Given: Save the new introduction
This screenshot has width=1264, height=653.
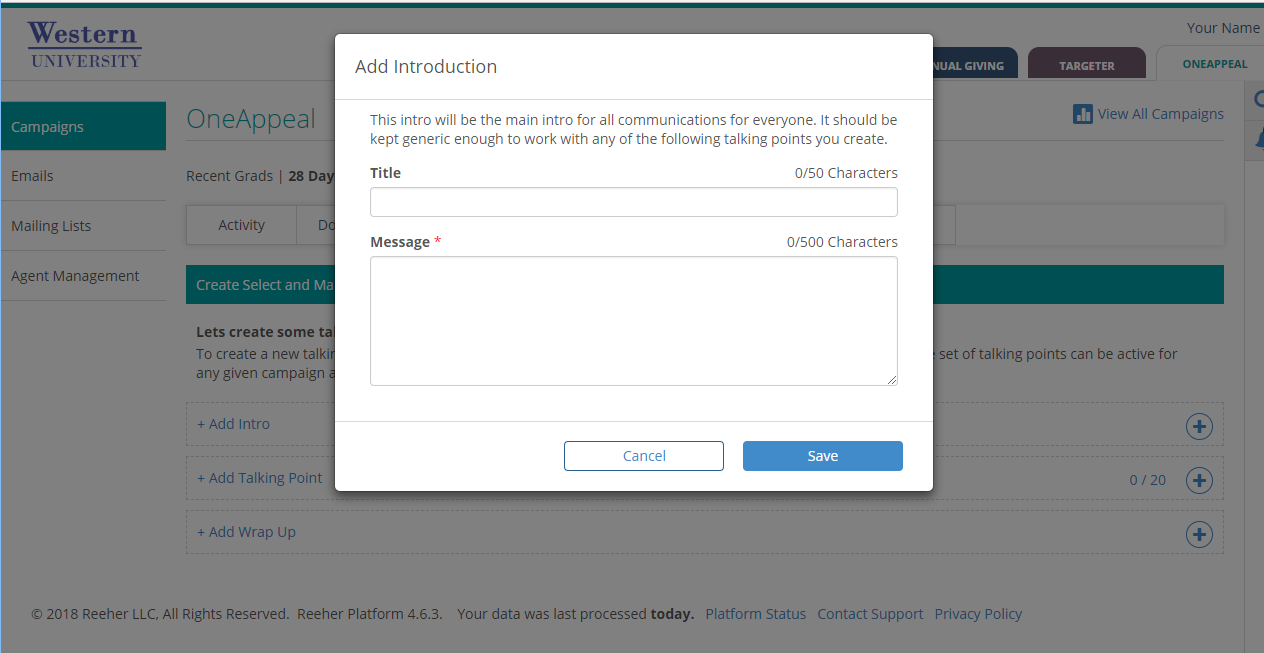Looking at the screenshot, I should point(822,455).
